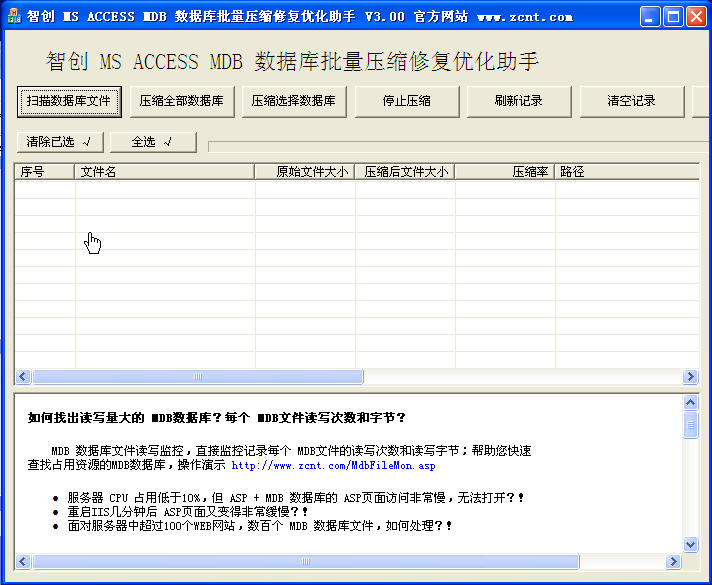Click help pane scroll up arrow

tap(690, 402)
